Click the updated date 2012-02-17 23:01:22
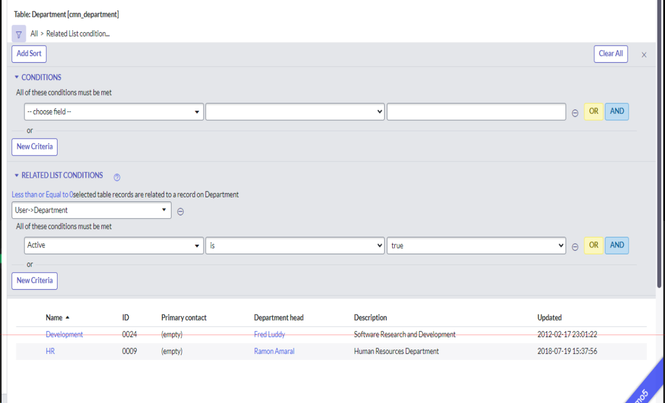 567,335
